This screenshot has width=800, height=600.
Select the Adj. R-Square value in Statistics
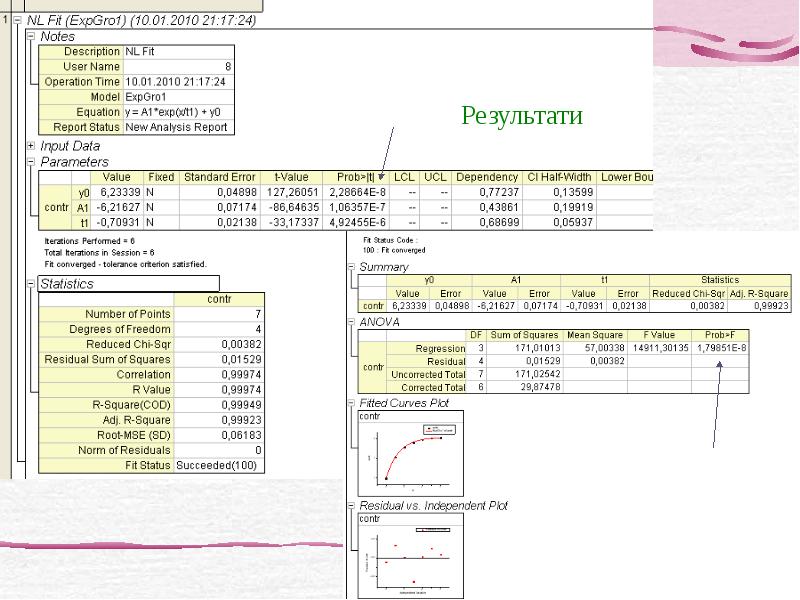(220, 420)
